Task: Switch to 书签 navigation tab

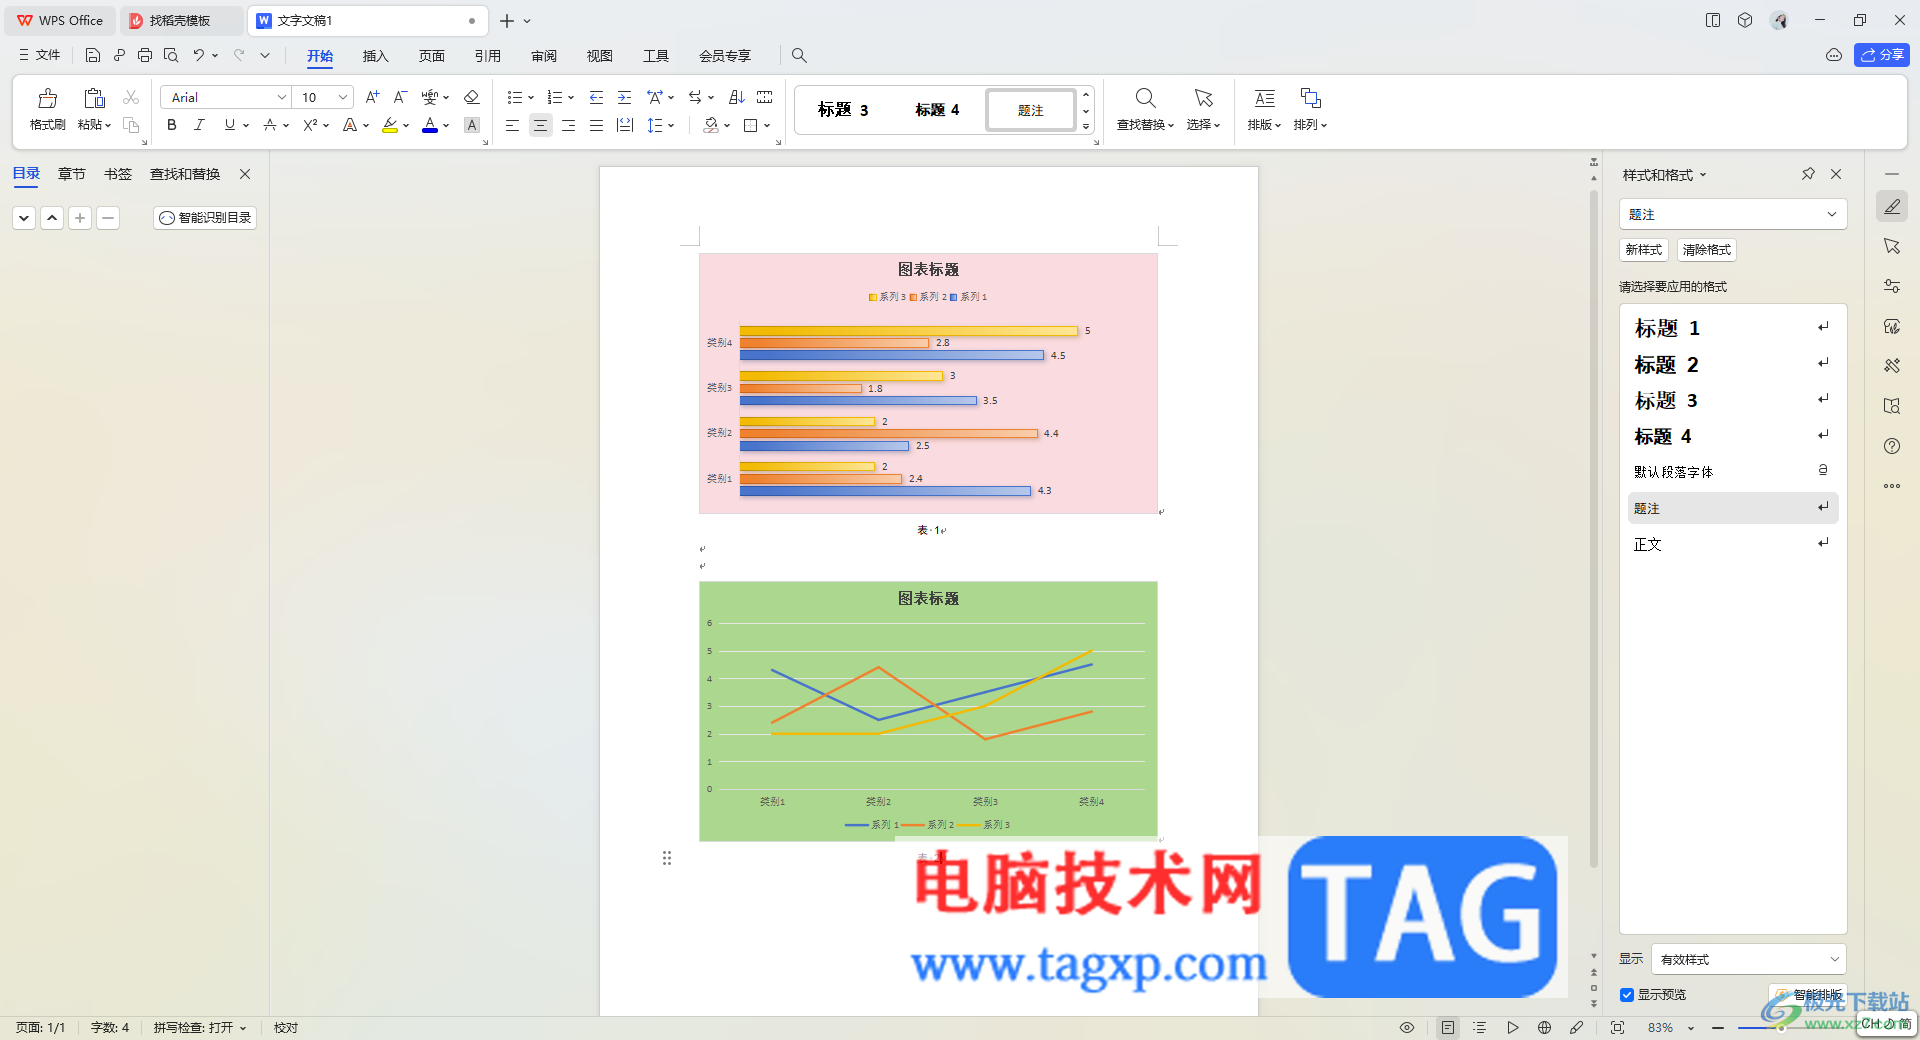Action: click(x=118, y=174)
